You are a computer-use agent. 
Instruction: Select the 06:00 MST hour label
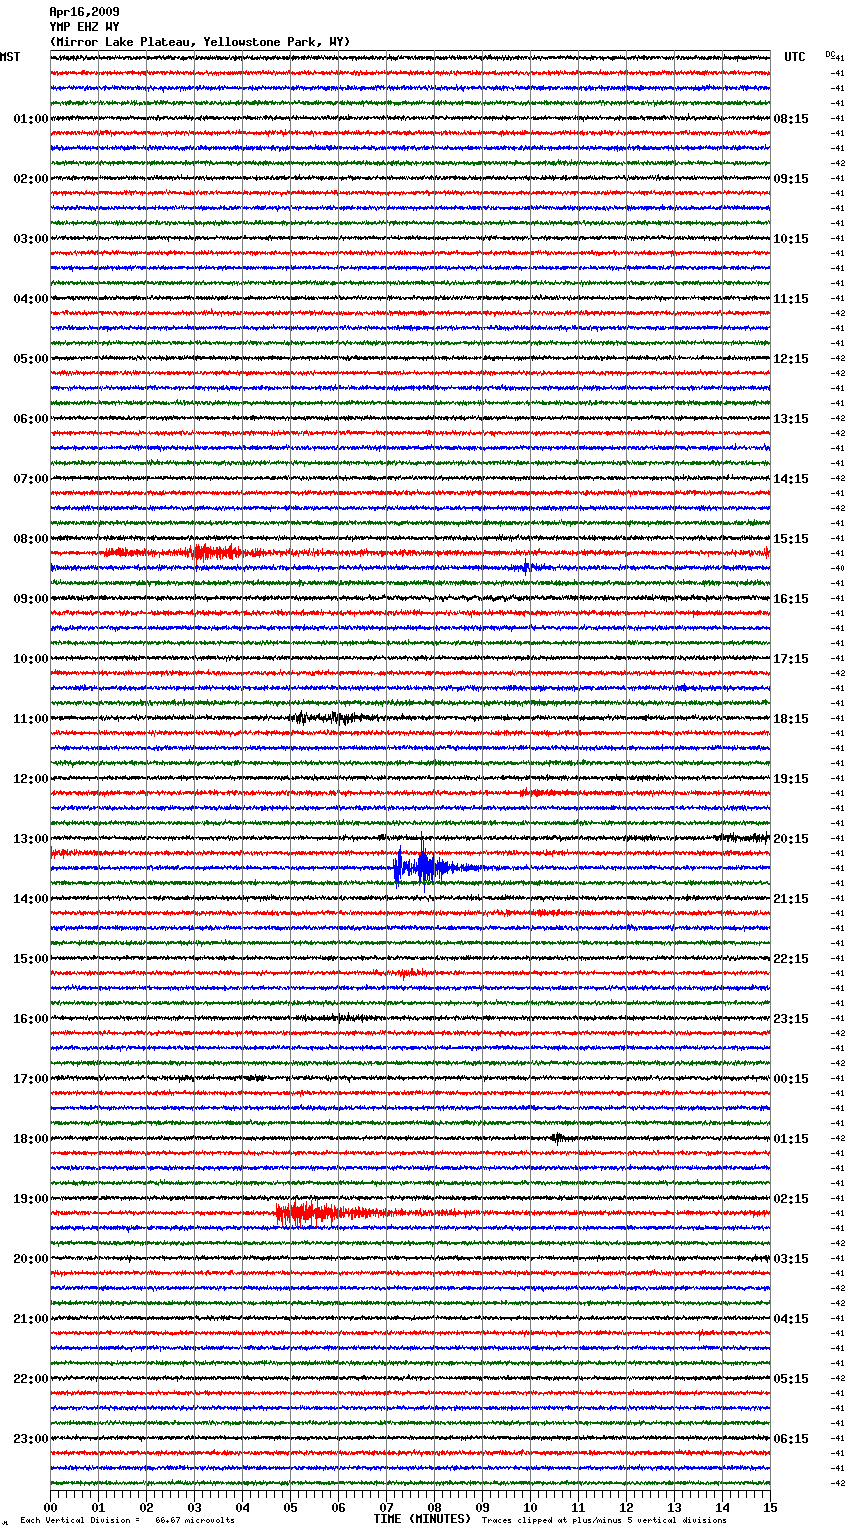[31, 419]
